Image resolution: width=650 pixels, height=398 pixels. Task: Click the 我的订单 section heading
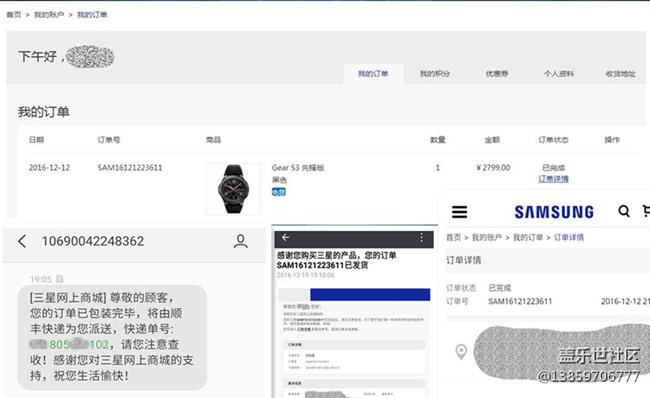click(x=44, y=112)
